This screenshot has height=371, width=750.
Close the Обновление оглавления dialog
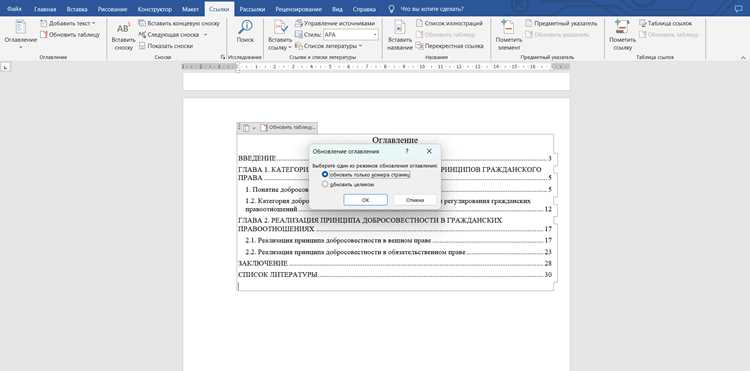[x=429, y=151]
